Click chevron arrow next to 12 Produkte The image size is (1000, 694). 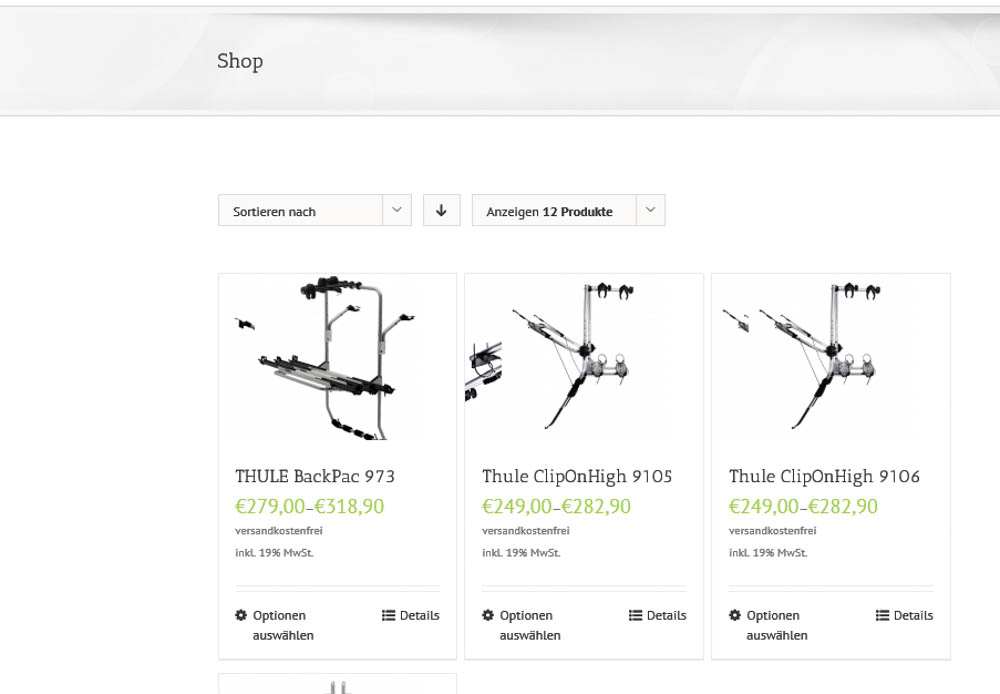[651, 210]
